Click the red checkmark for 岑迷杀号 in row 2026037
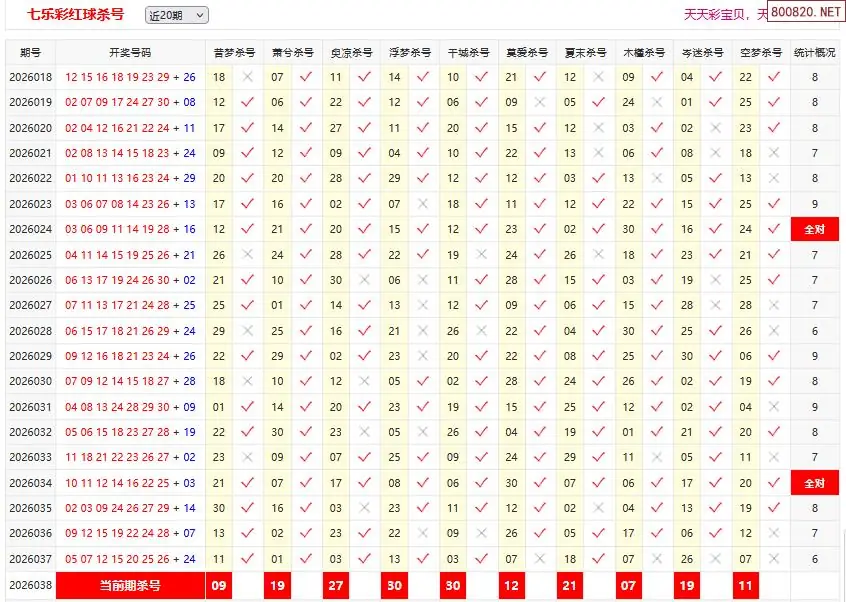This screenshot has height=602, width=846. pos(716,560)
